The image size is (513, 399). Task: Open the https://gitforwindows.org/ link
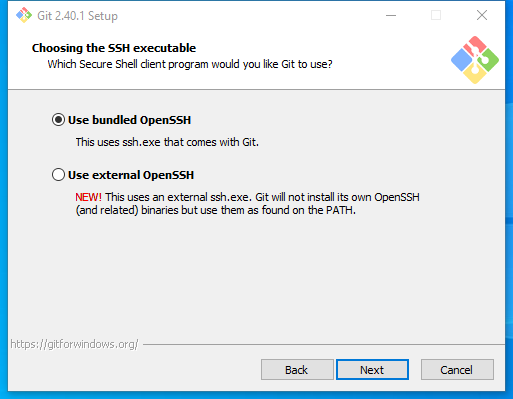(x=74, y=344)
